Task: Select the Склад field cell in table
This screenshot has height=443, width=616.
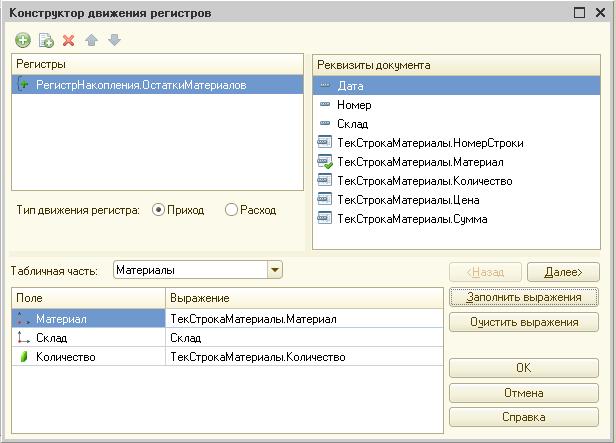Action: pyautogui.click(x=89, y=337)
